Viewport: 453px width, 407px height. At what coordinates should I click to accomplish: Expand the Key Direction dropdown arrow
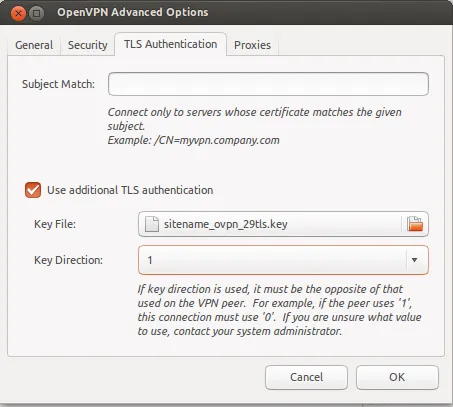coord(414,260)
